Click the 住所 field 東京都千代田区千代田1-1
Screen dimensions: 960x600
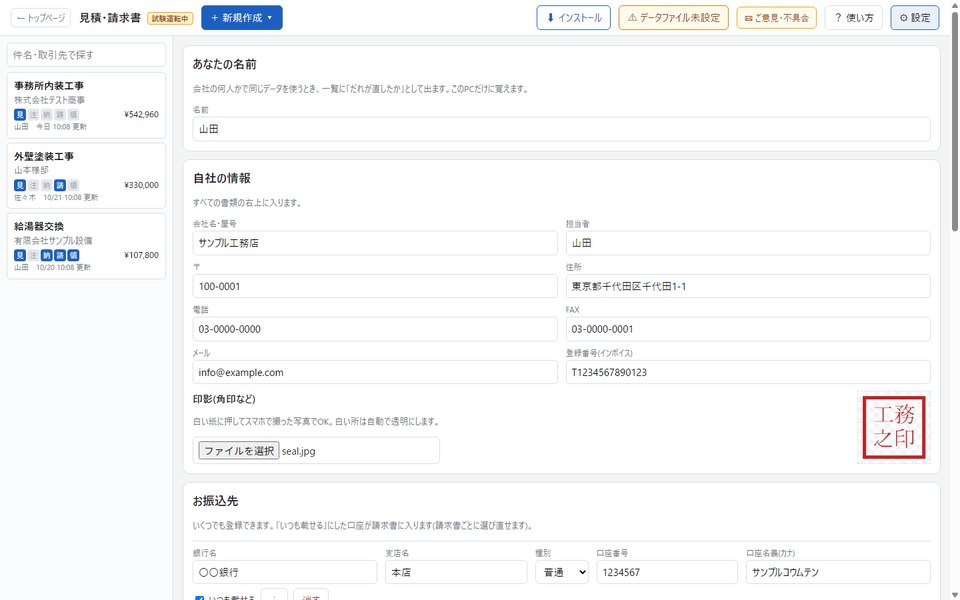(748, 286)
